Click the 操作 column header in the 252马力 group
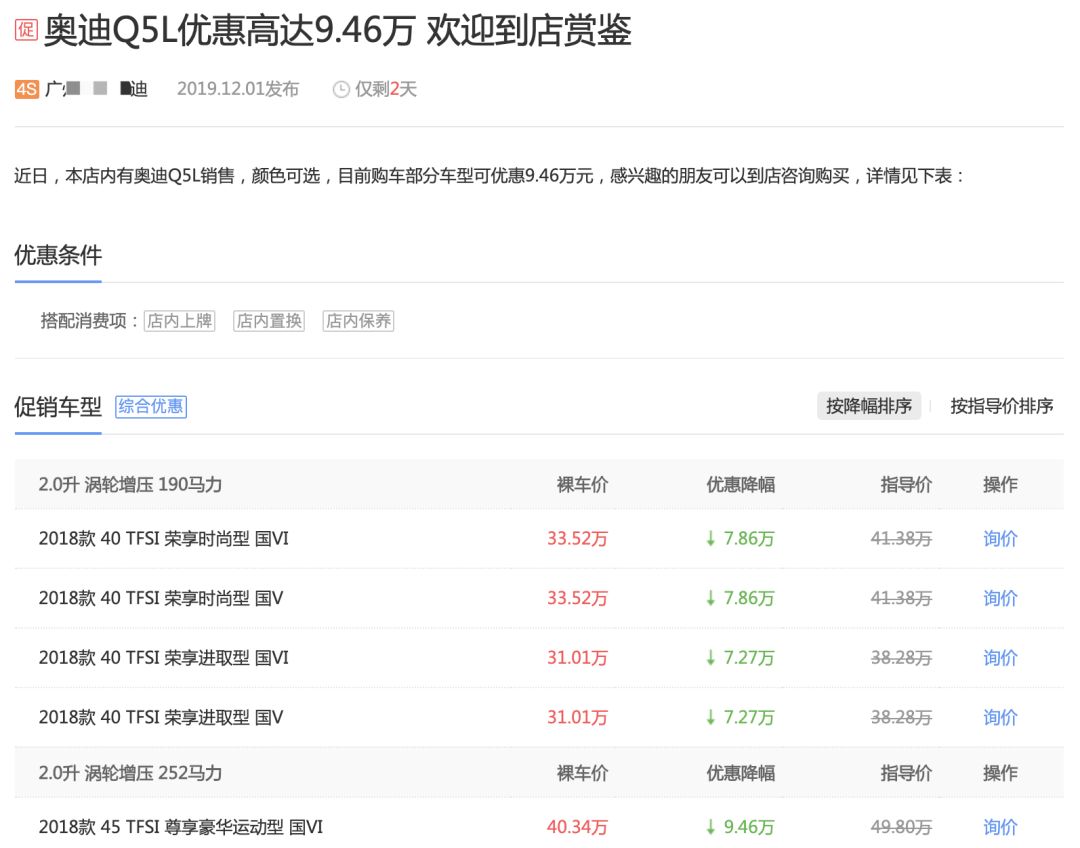 pyautogui.click(x=1000, y=774)
